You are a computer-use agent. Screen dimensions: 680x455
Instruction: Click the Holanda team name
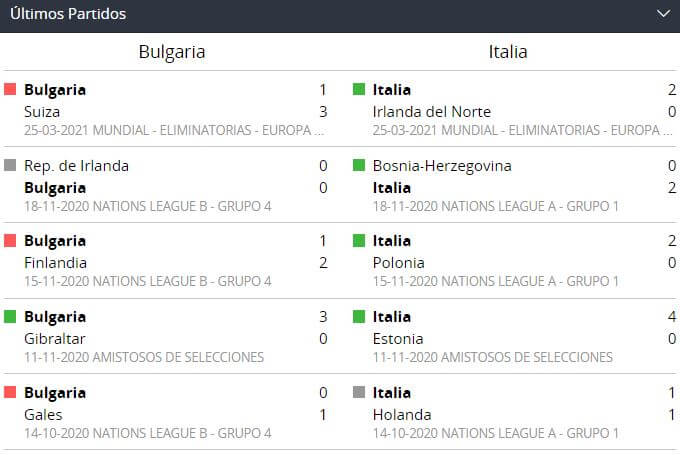(402, 415)
